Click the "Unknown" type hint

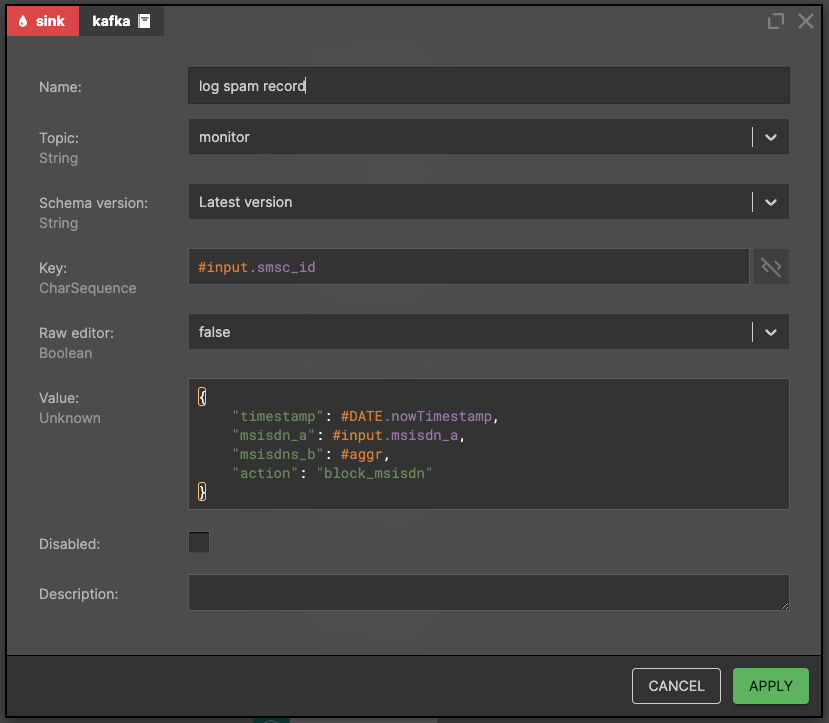pos(70,418)
